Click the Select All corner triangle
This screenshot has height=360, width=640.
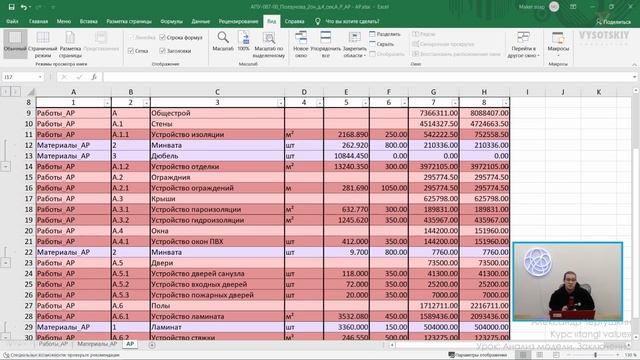[31, 92]
